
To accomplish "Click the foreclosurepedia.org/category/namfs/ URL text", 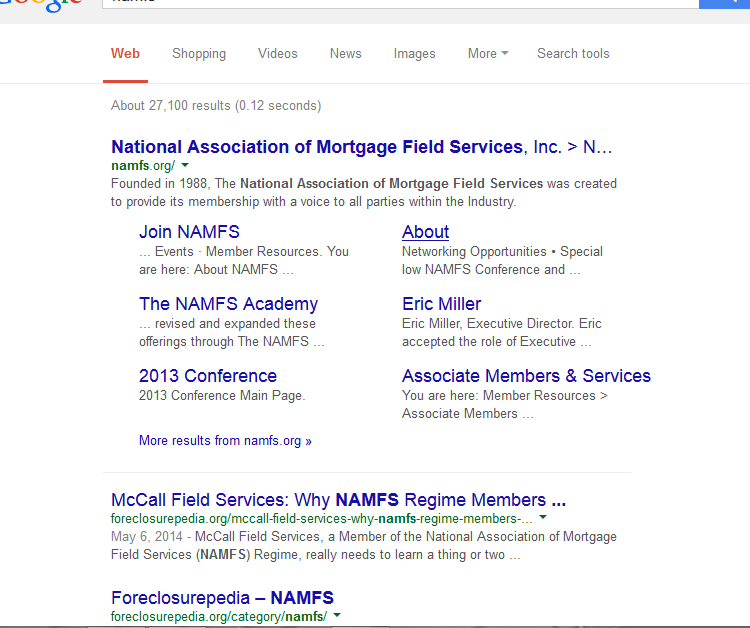I will click(x=219, y=617).
